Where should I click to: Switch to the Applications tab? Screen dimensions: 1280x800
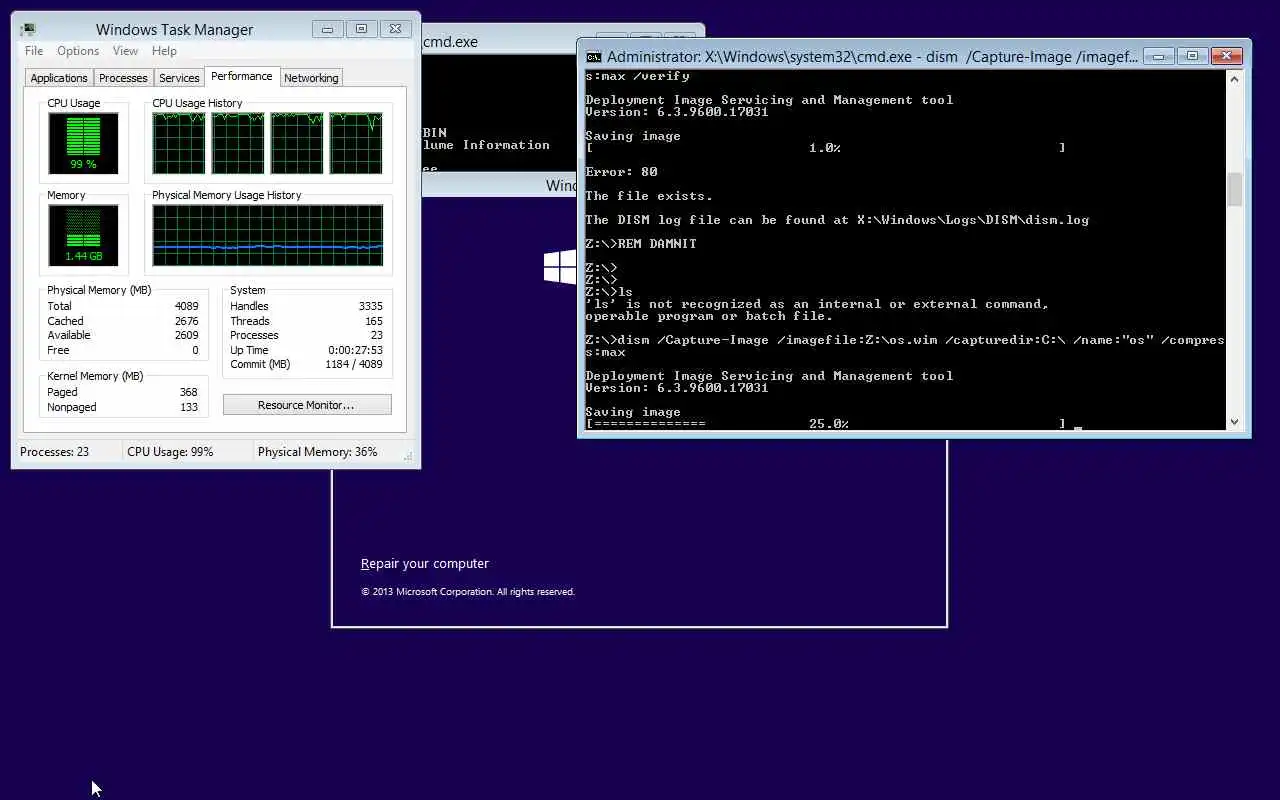coord(59,78)
